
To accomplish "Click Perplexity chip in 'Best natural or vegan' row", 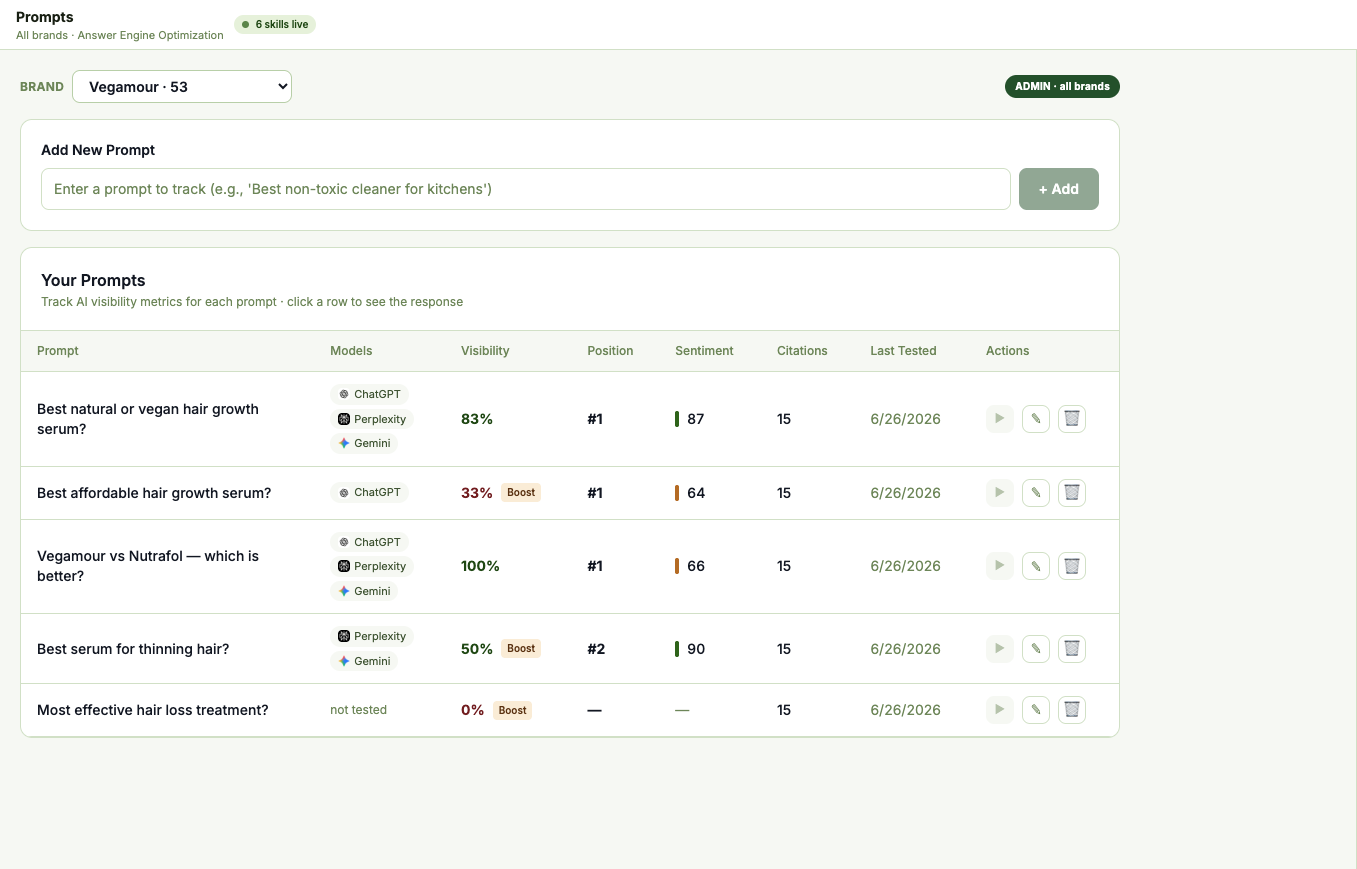I will [372, 419].
